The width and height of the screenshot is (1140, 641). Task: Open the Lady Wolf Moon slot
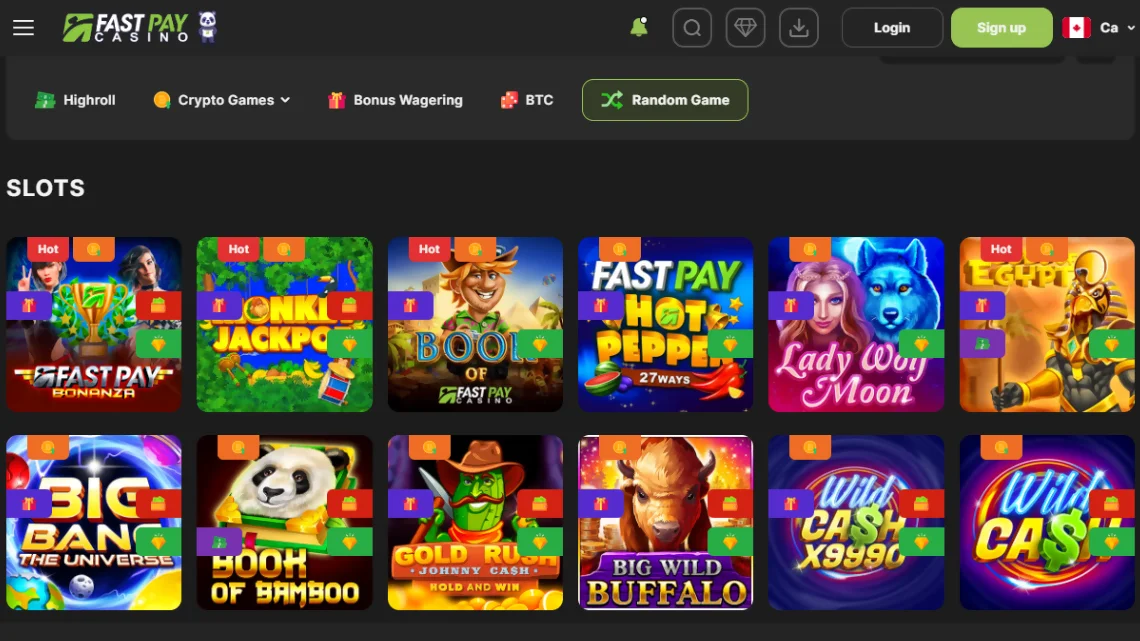[856, 324]
